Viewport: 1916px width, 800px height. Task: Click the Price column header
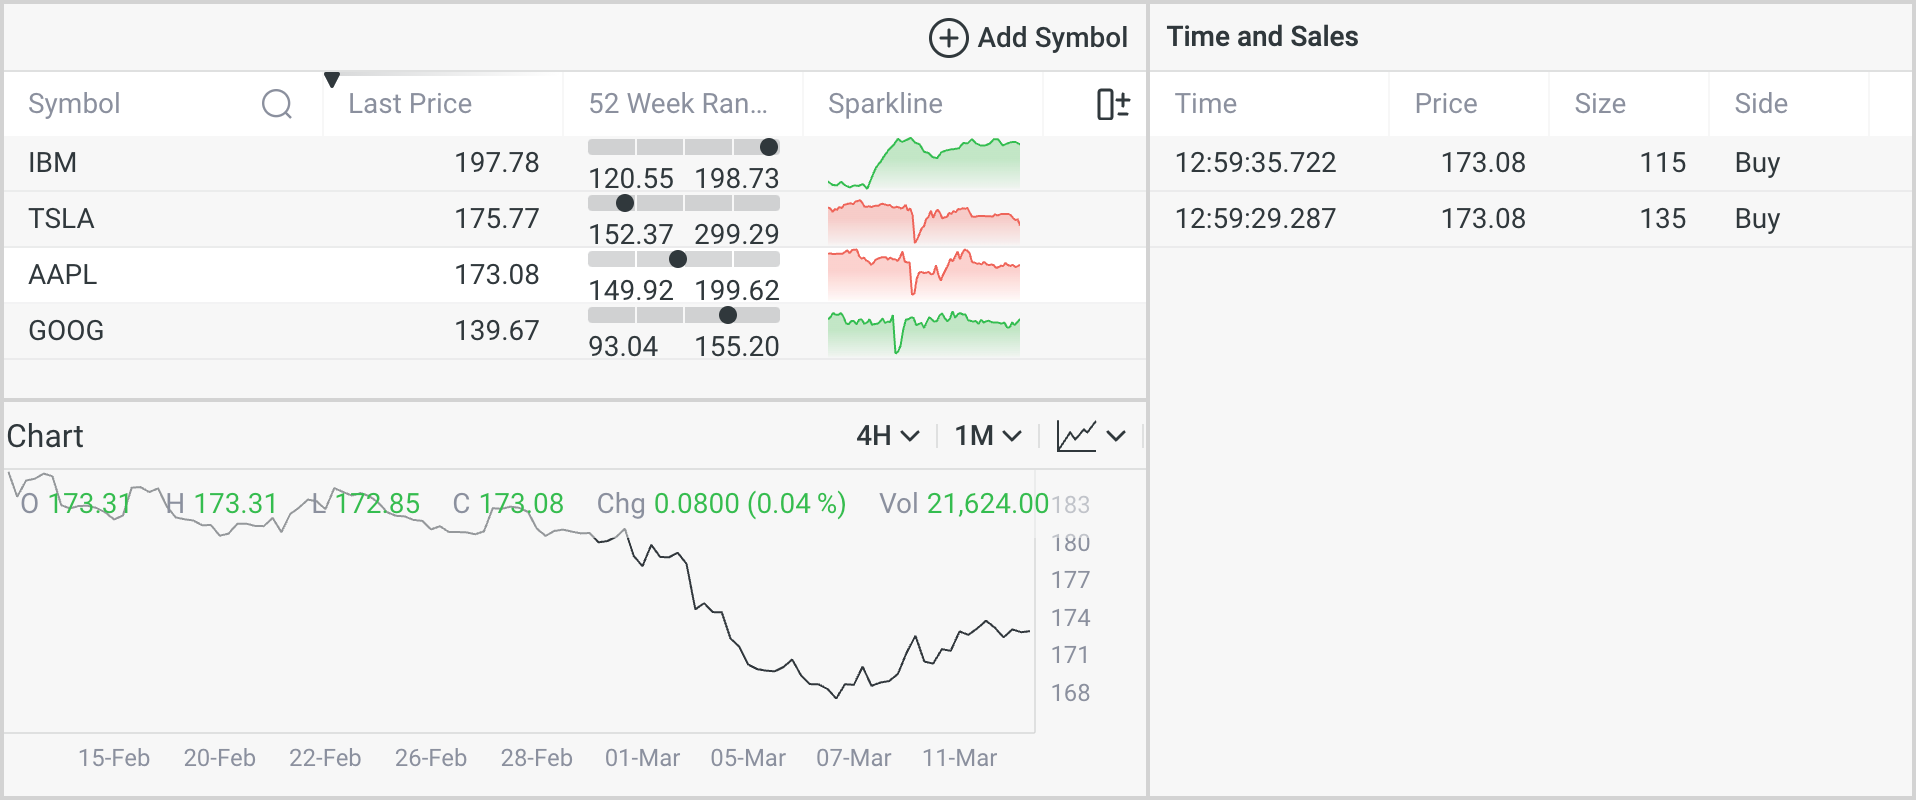click(x=1445, y=104)
